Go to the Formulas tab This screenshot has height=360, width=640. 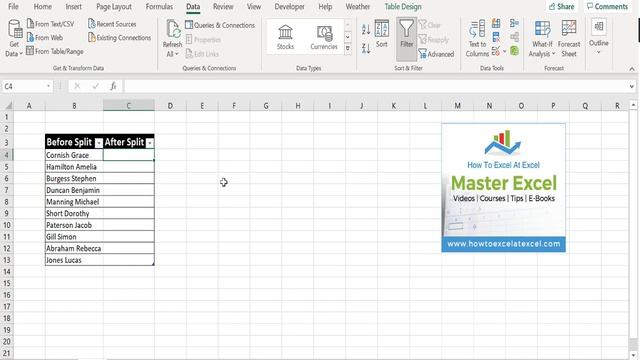[x=159, y=7]
